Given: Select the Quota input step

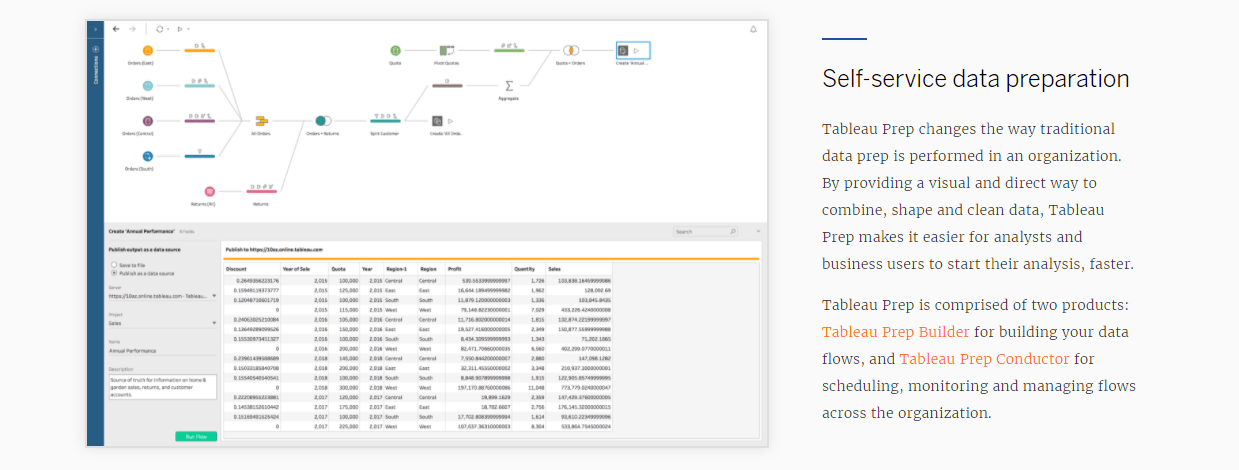Looking at the screenshot, I should click(395, 50).
